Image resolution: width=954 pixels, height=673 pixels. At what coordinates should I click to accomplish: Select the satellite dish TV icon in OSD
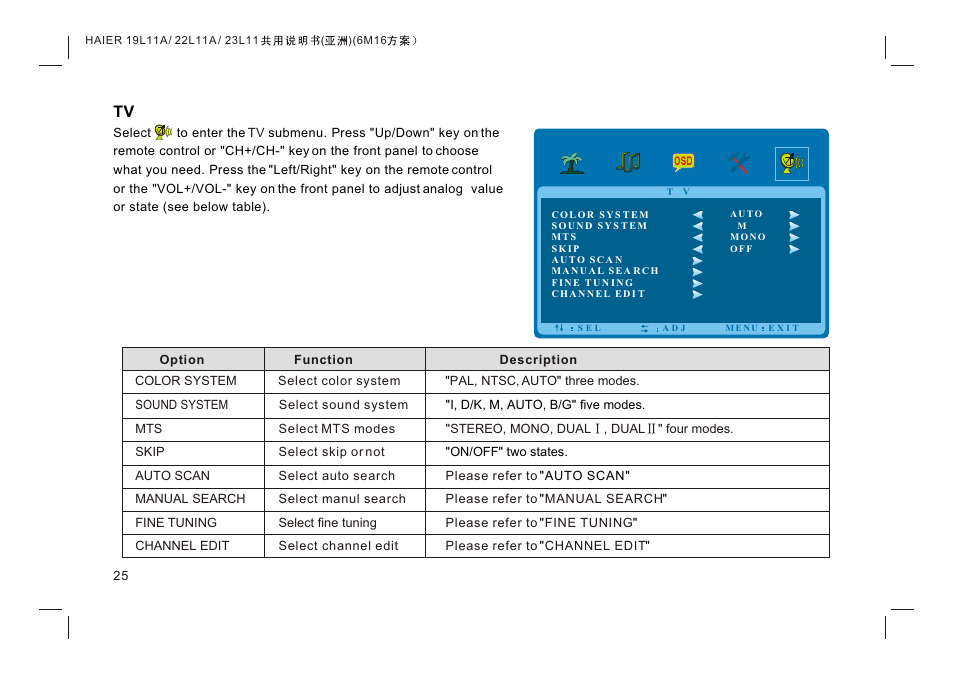tap(792, 164)
